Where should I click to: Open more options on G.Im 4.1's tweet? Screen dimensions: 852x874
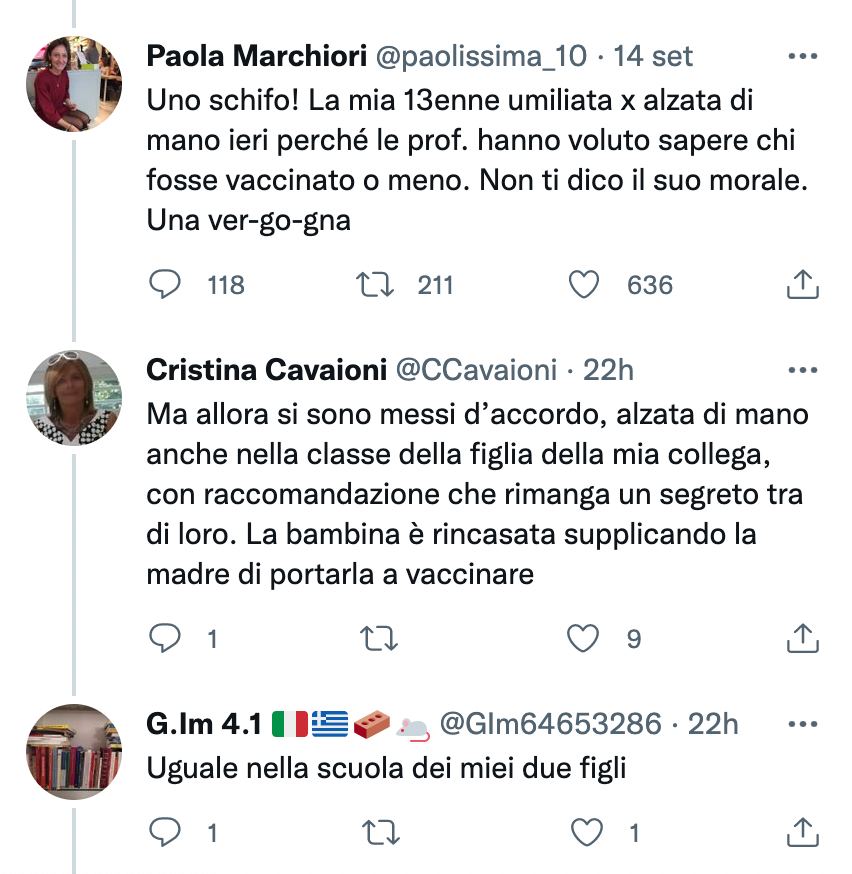802,724
